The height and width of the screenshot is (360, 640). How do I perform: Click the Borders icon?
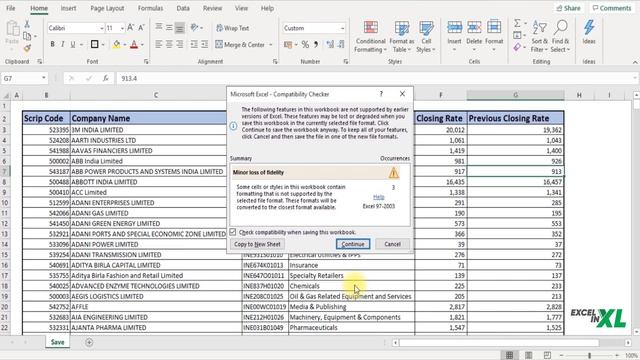(94, 44)
